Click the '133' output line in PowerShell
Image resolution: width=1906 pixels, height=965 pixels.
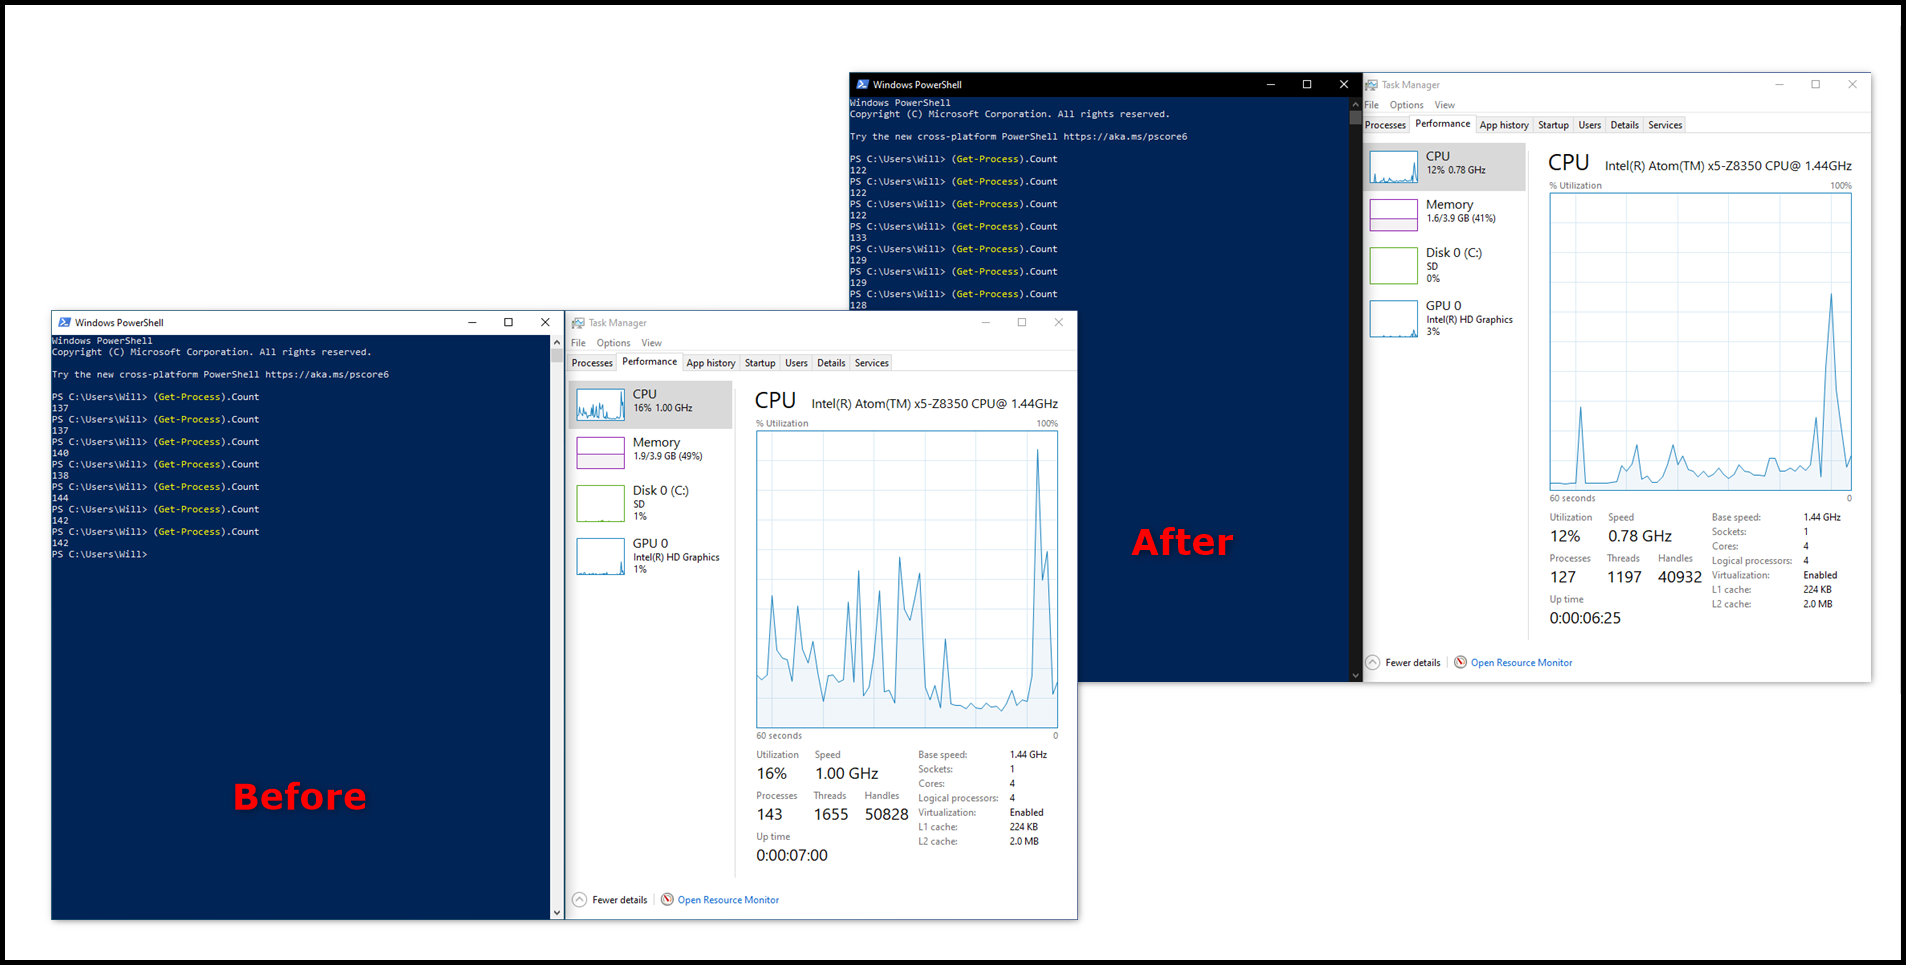point(858,238)
